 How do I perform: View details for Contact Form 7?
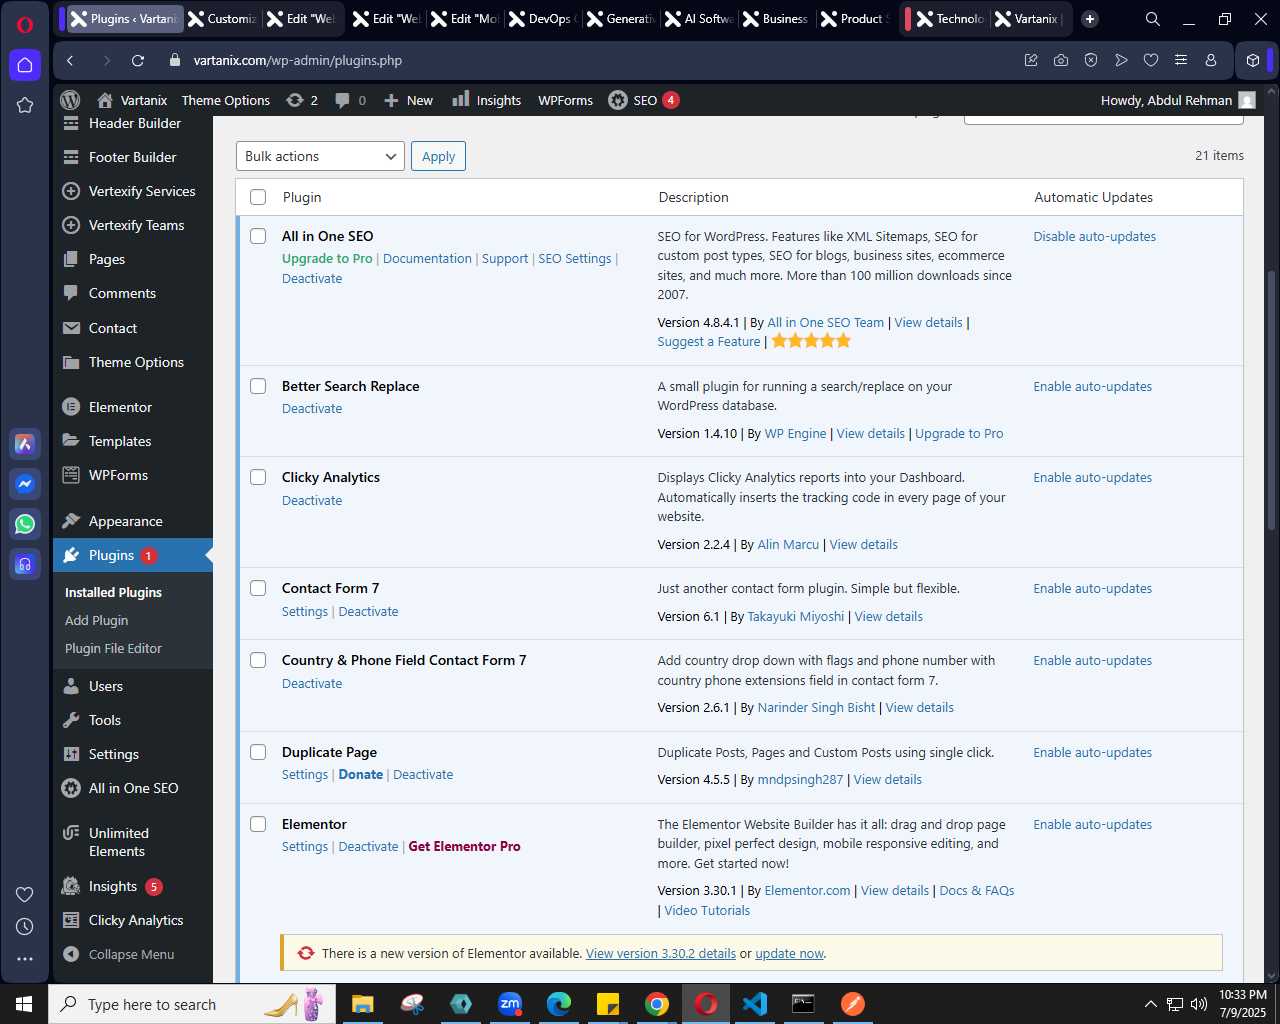pyautogui.click(x=888, y=616)
